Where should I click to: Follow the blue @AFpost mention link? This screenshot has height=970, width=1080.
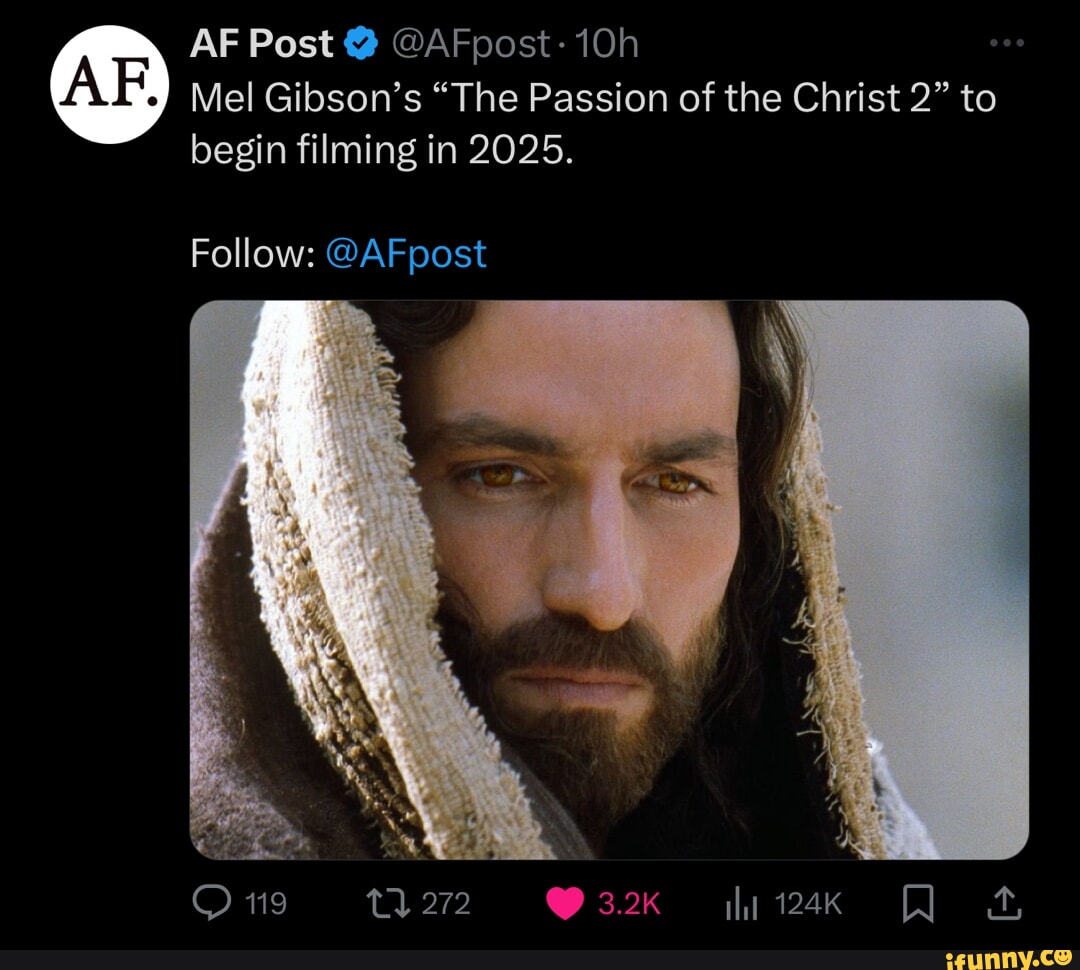[x=406, y=254]
